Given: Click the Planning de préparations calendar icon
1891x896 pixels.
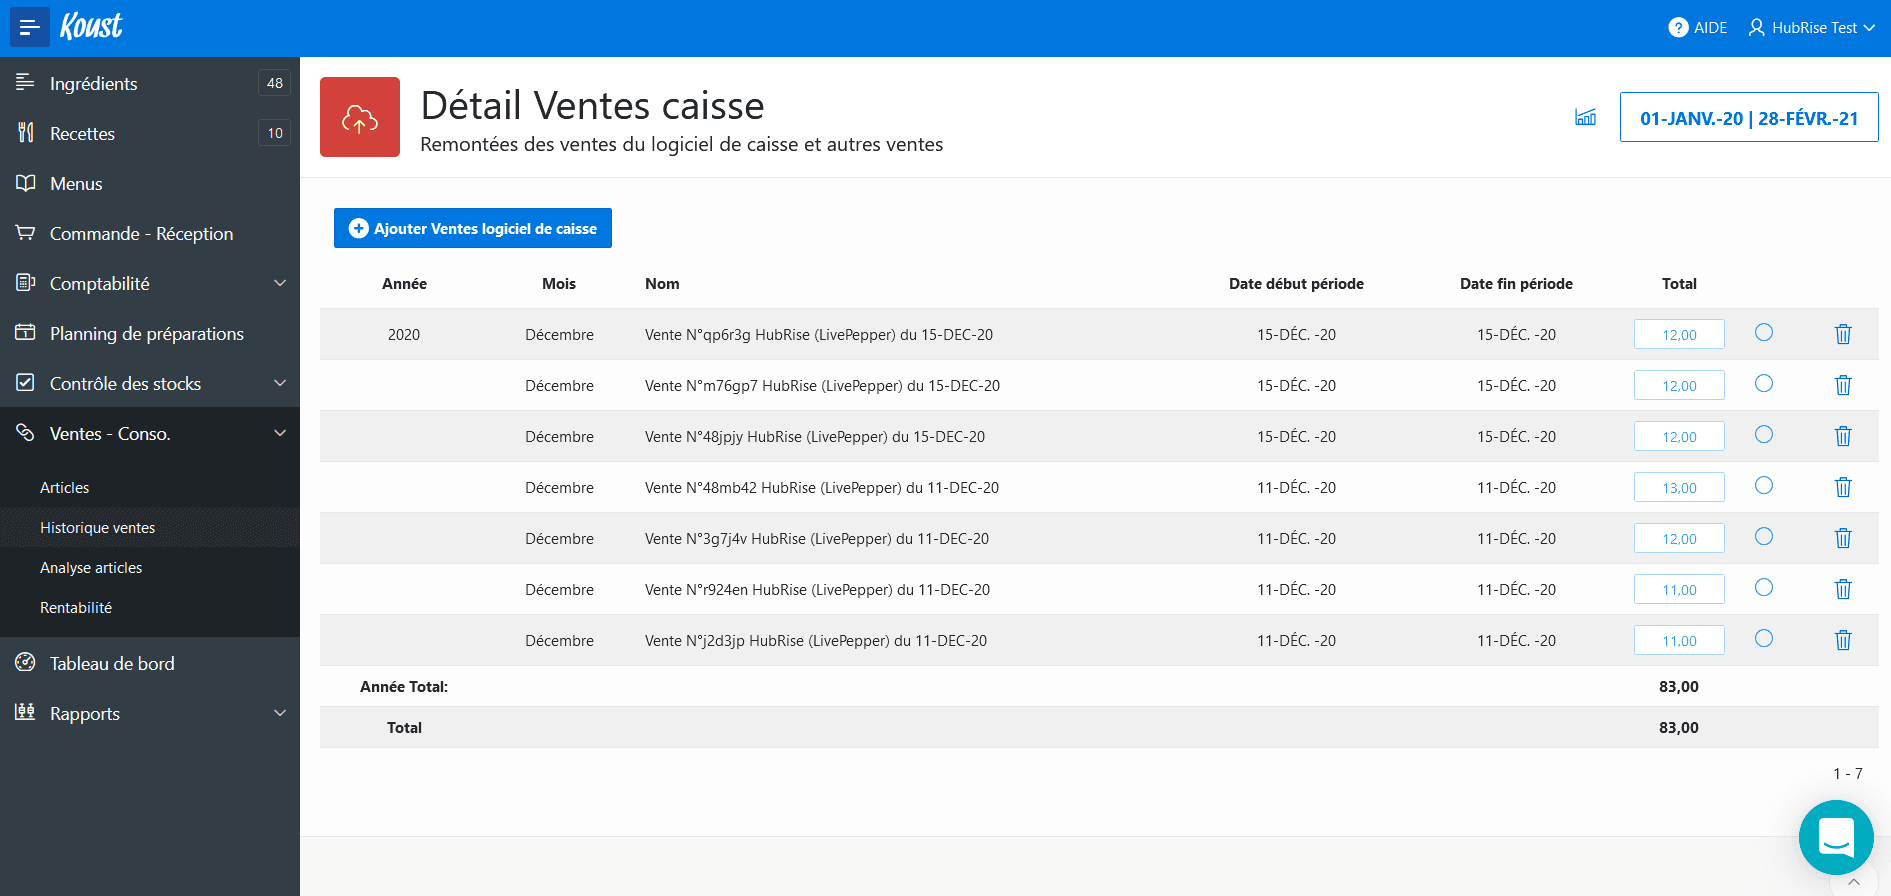Looking at the screenshot, I should pos(25,332).
